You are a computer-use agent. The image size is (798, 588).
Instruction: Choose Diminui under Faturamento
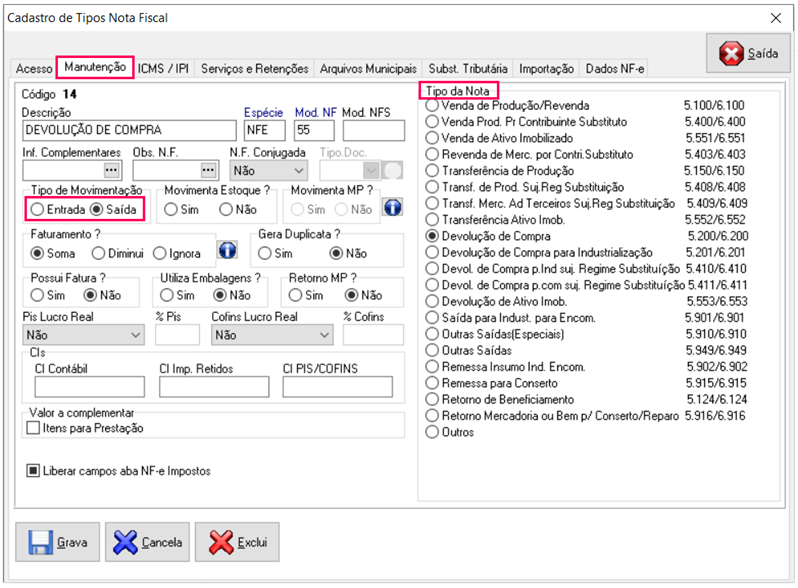coord(98,253)
